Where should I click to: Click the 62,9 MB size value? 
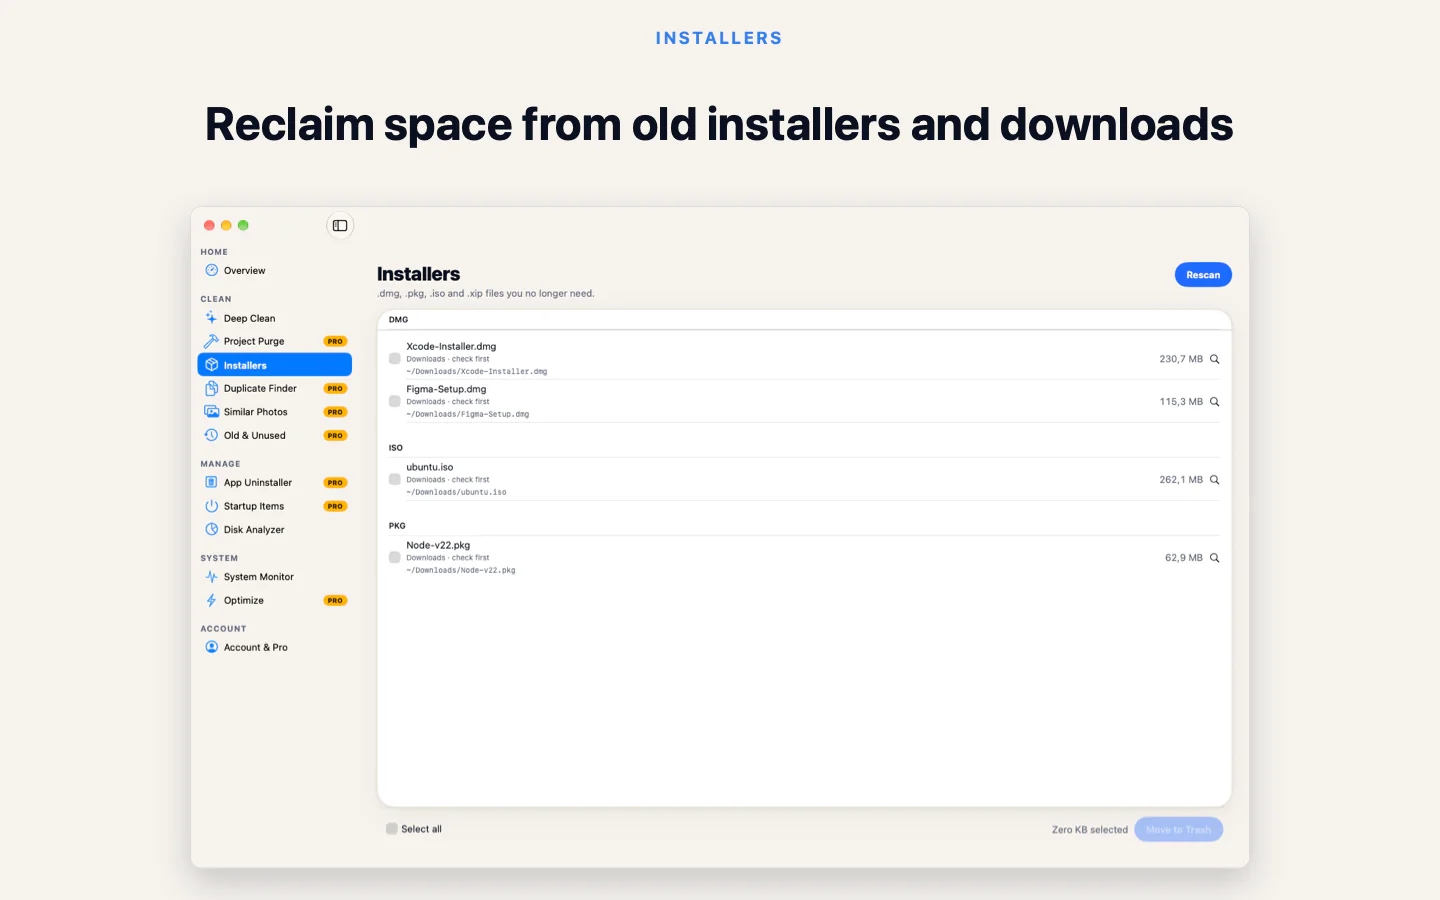point(1184,558)
